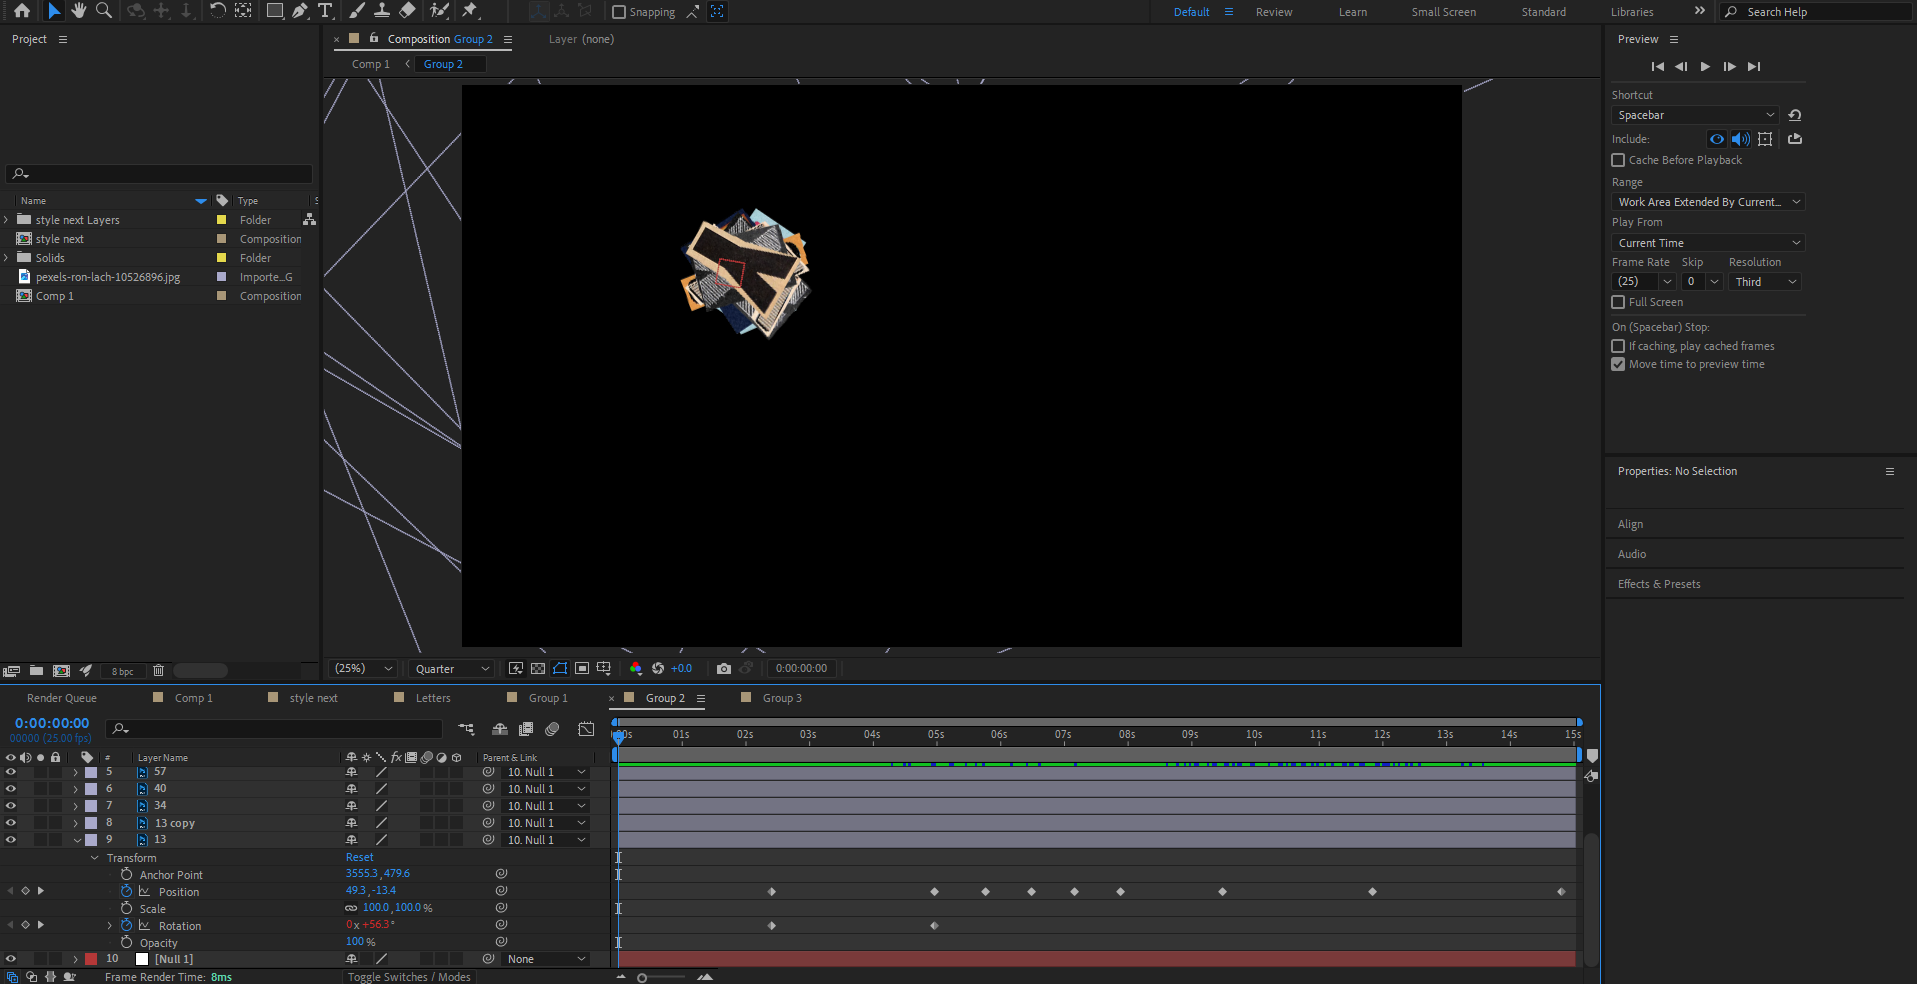Select the Zoom magnifier tool

(x=103, y=11)
